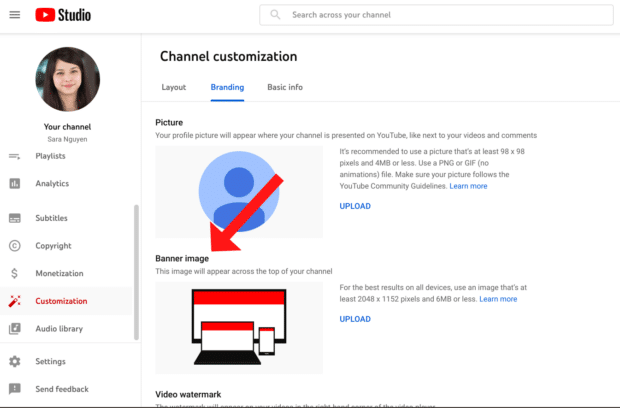Upload a new profile picture
This screenshot has height=408, width=620.
(355, 206)
